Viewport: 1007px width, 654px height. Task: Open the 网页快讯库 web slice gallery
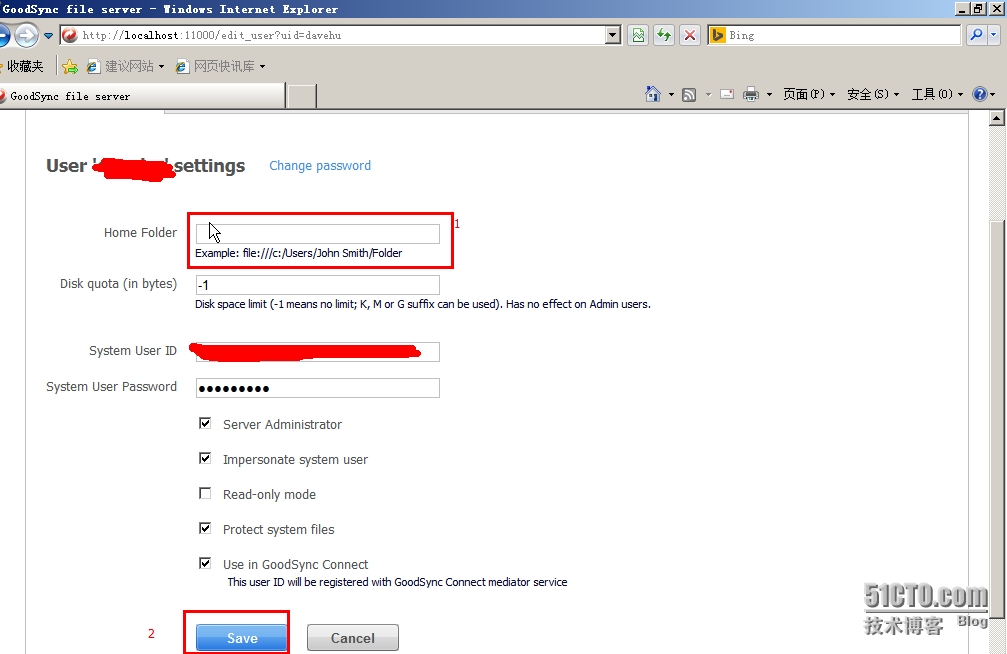(220, 66)
